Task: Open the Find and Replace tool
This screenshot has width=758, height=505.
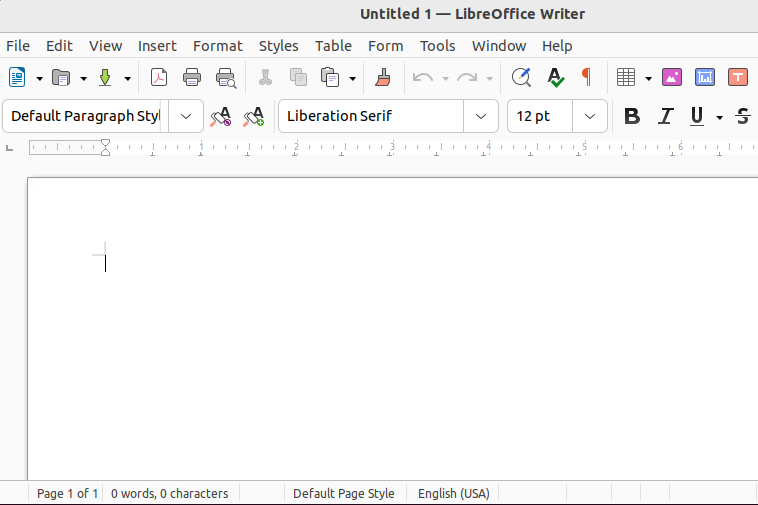Action: point(520,77)
